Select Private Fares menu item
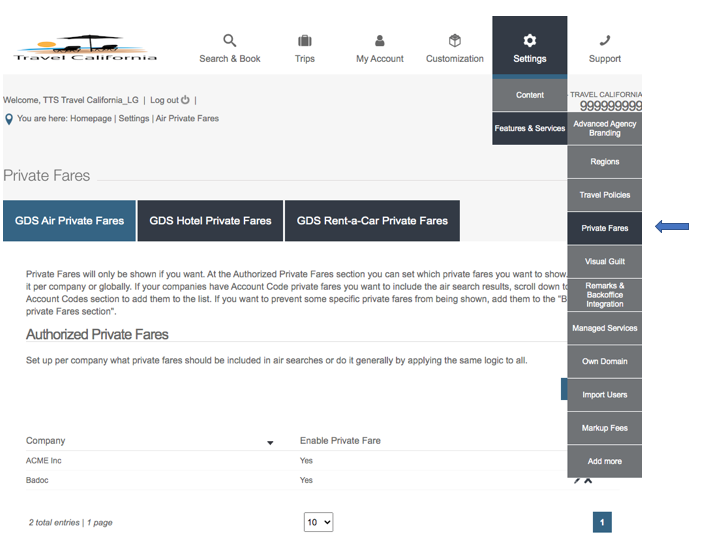Viewport: 705px width, 552px height. pos(604,228)
